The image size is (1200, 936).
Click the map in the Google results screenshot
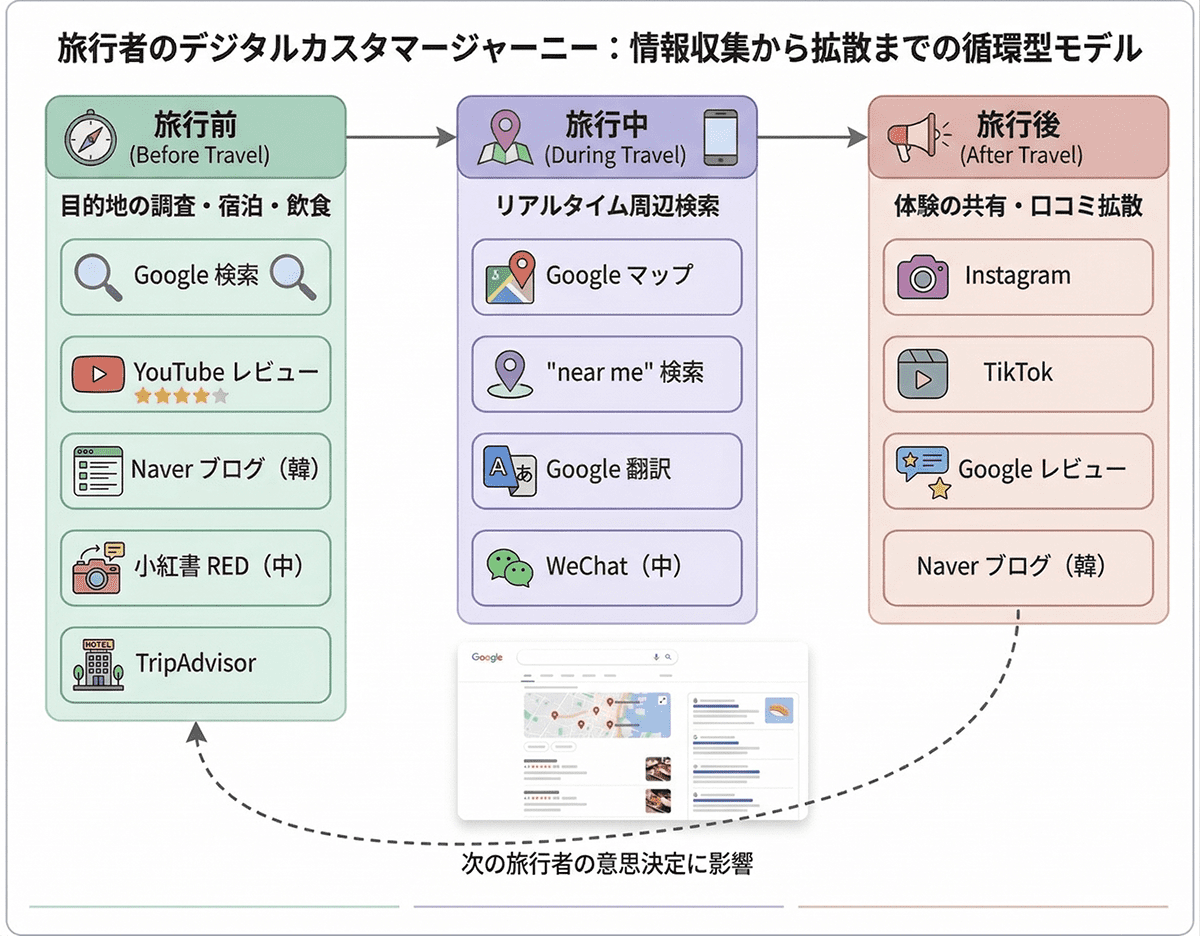pyautogui.click(x=597, y=714)
